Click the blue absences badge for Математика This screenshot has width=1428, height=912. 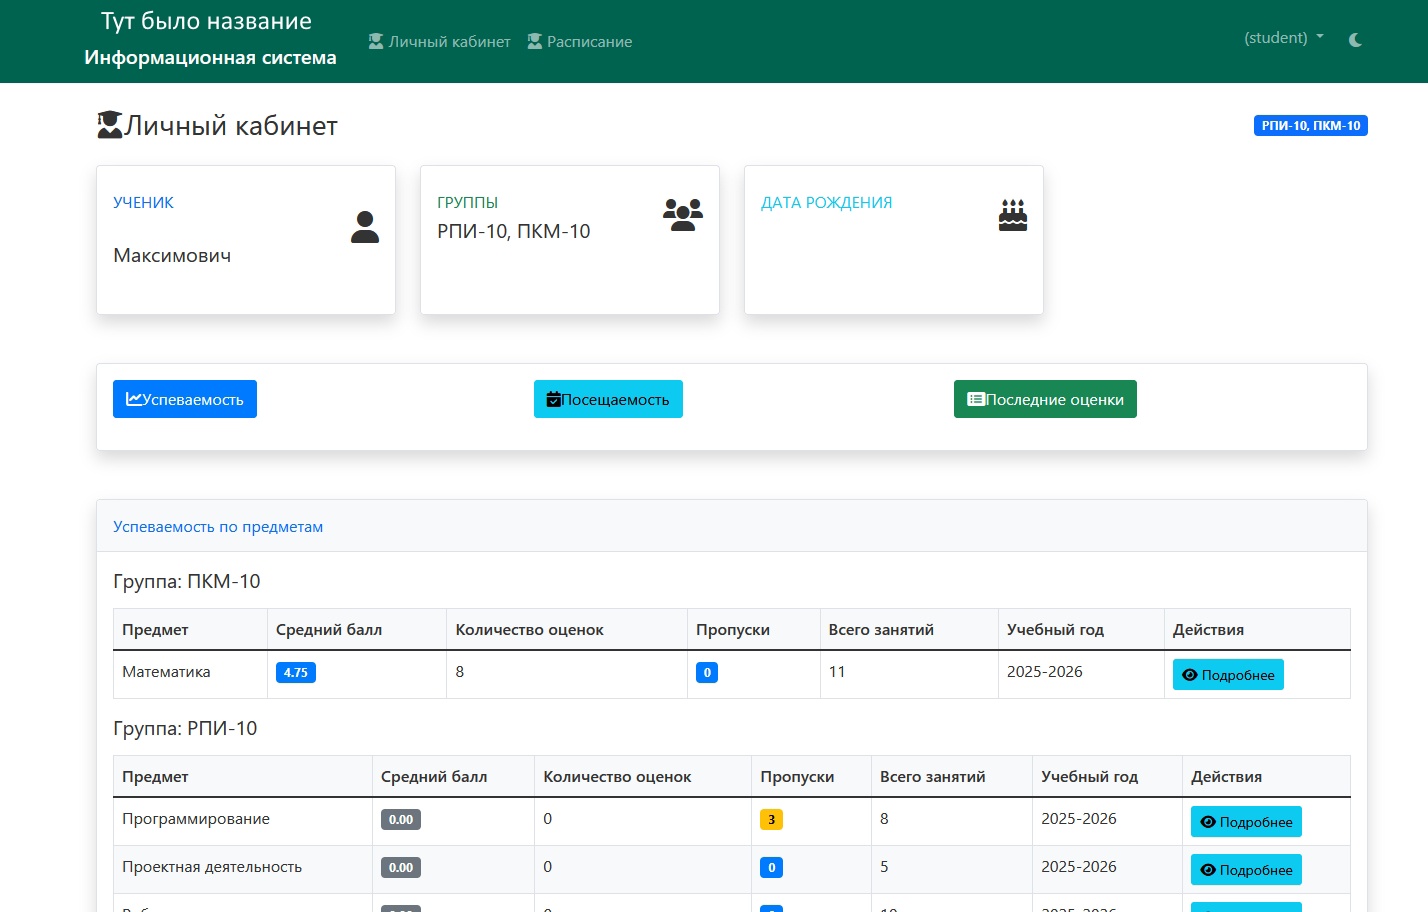[706, 673]
